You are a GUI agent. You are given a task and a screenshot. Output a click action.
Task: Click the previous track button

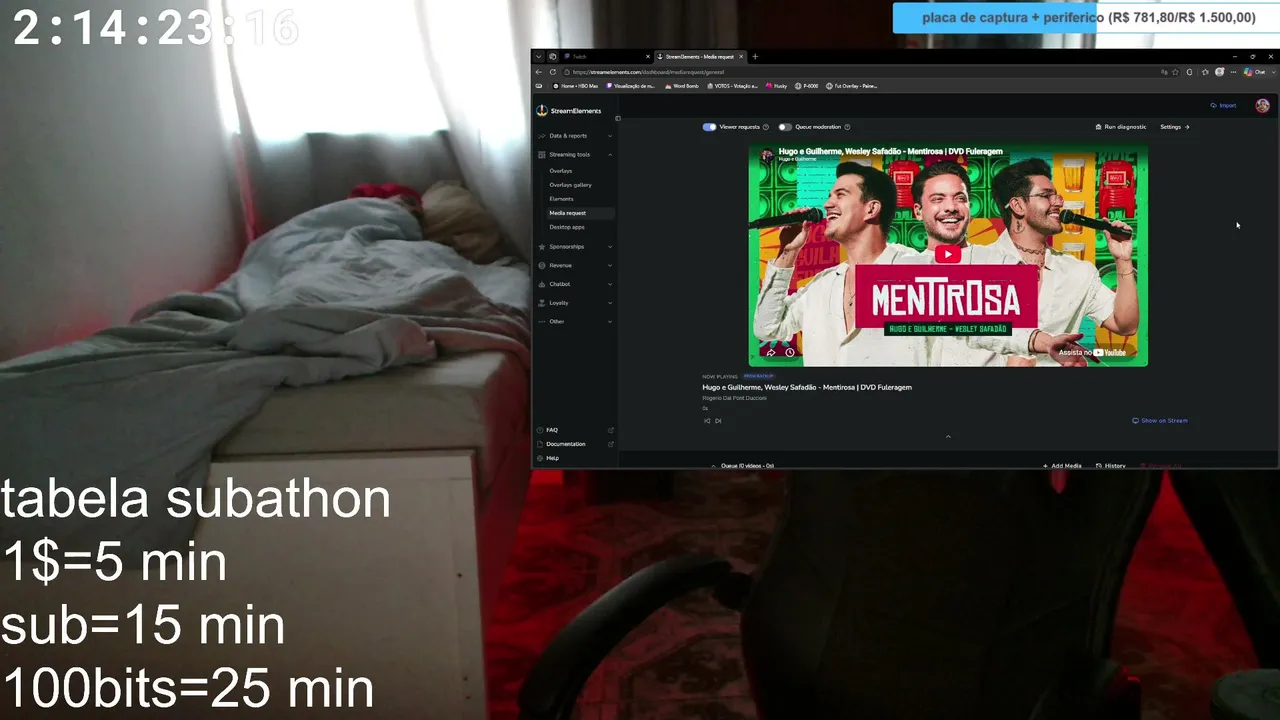click(x=707, y=421)
